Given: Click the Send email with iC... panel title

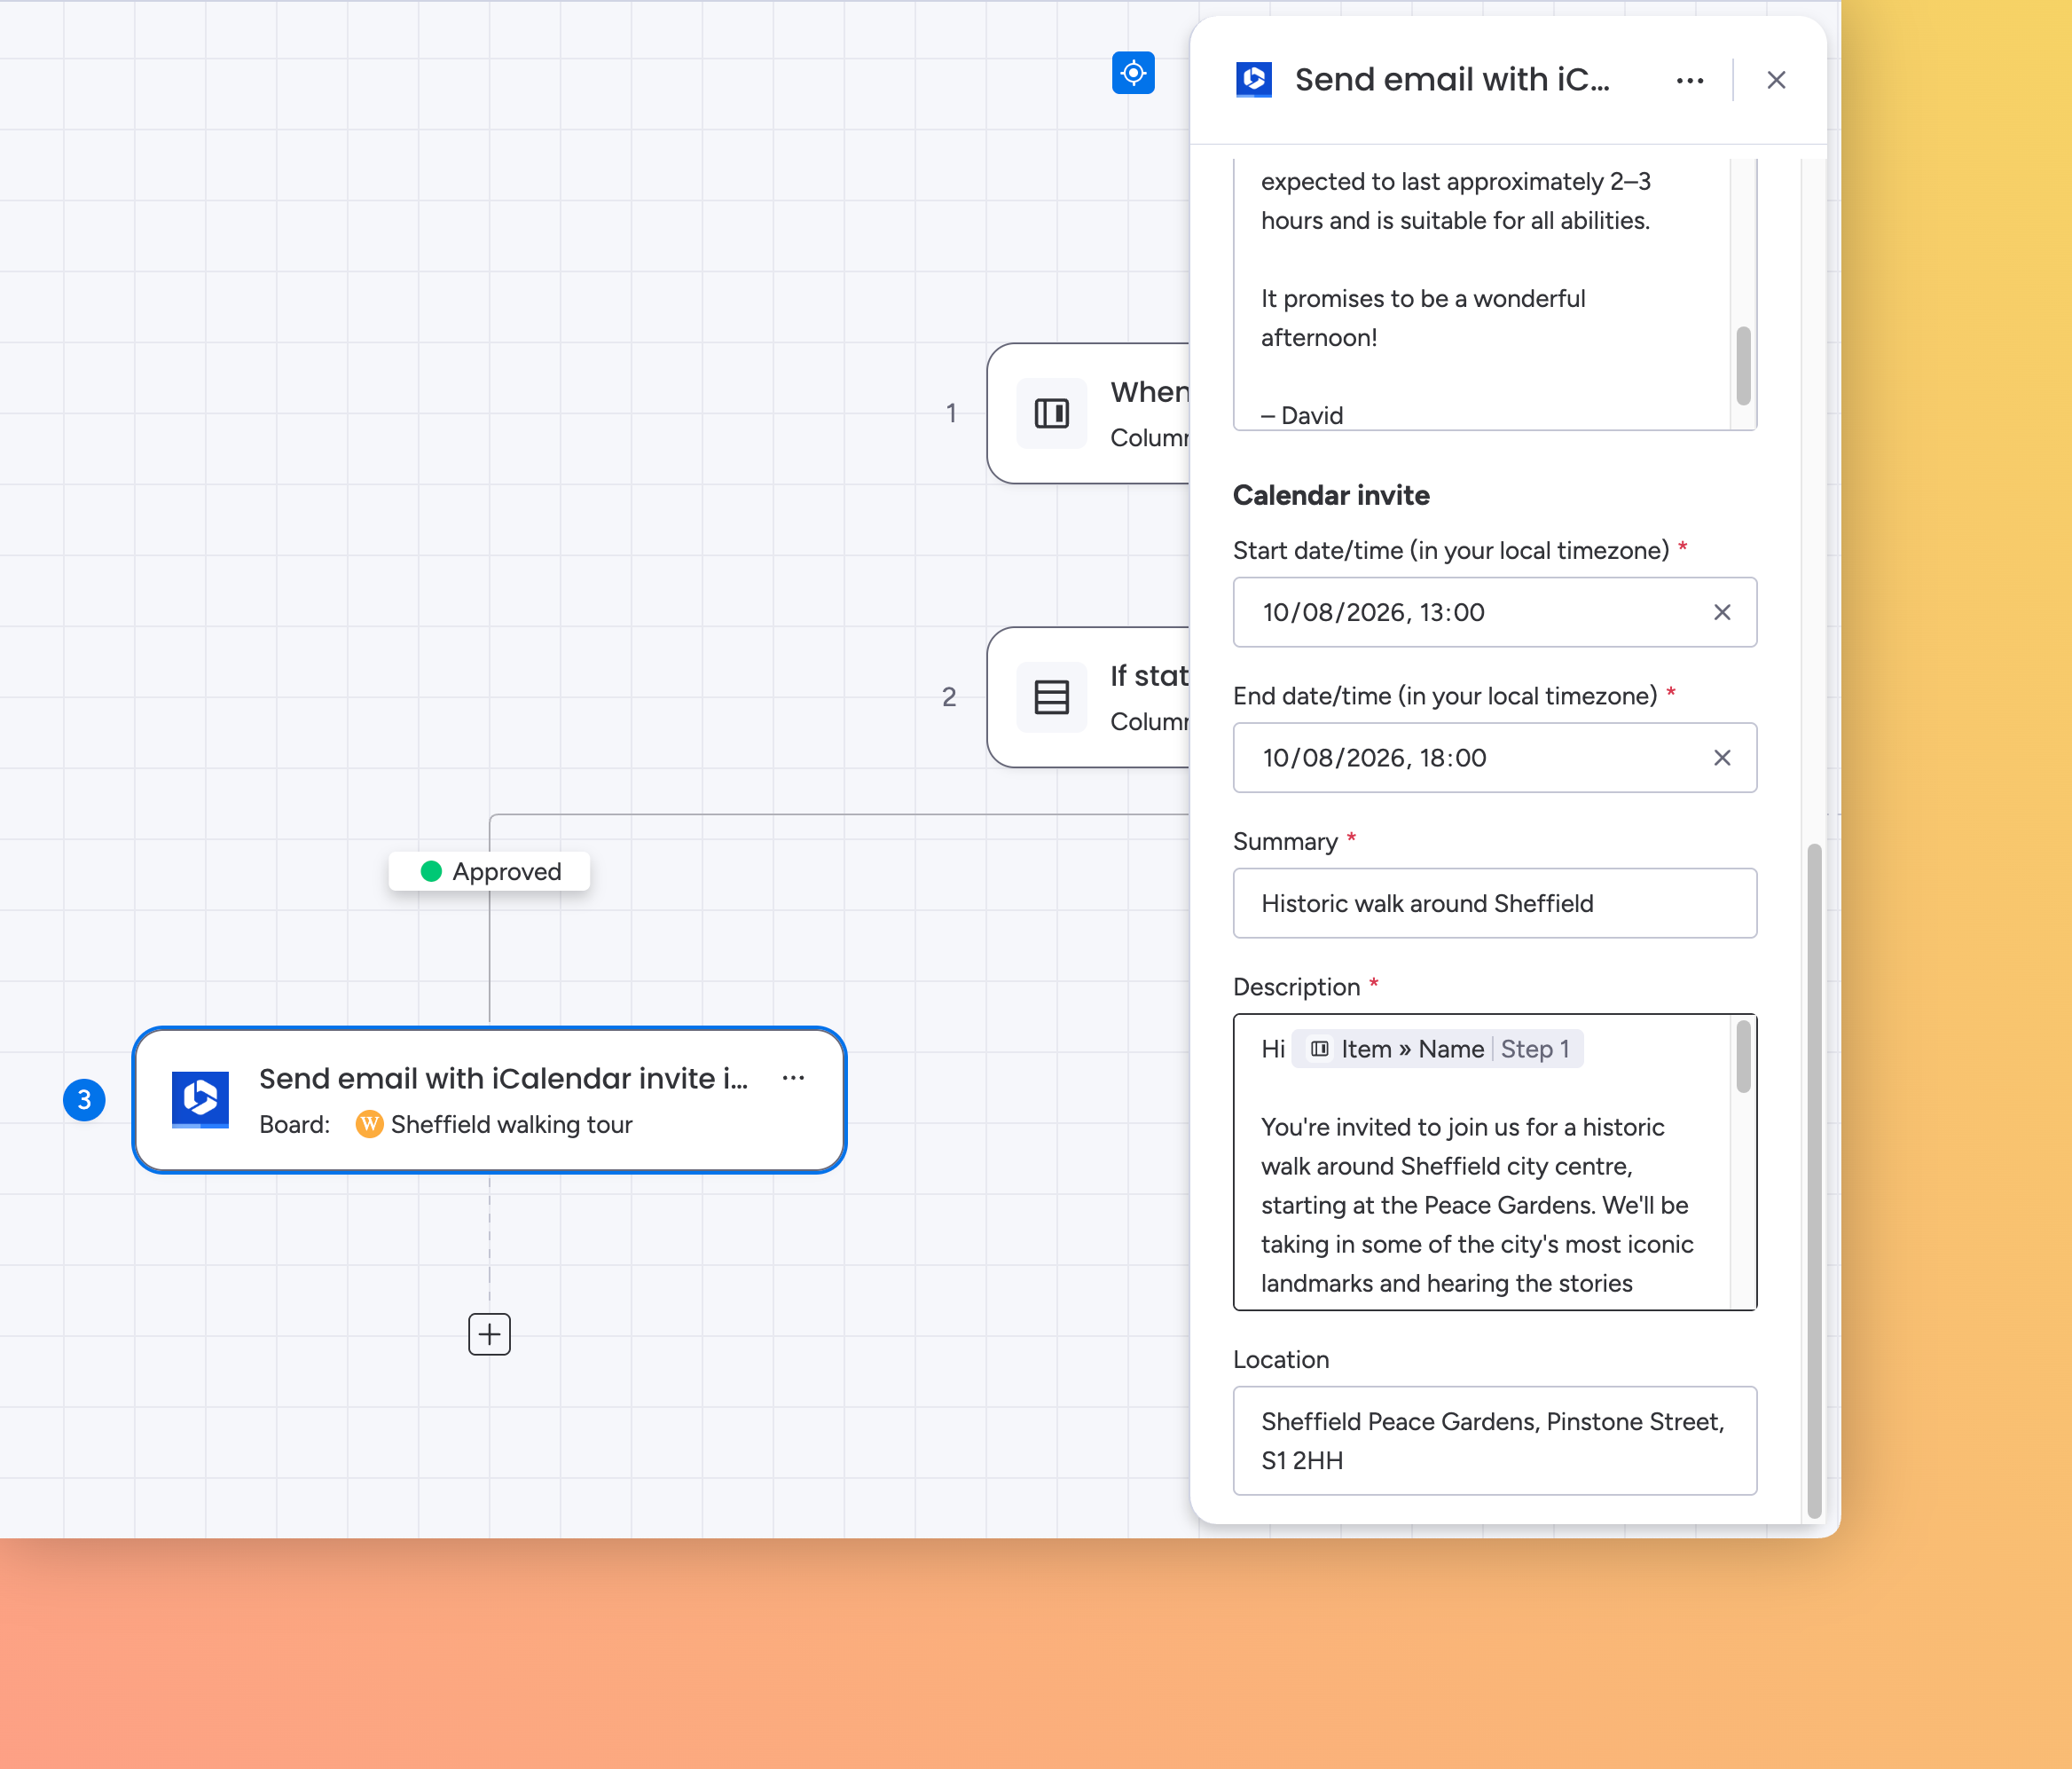Looking at the screenshot, I should 1452,79.
